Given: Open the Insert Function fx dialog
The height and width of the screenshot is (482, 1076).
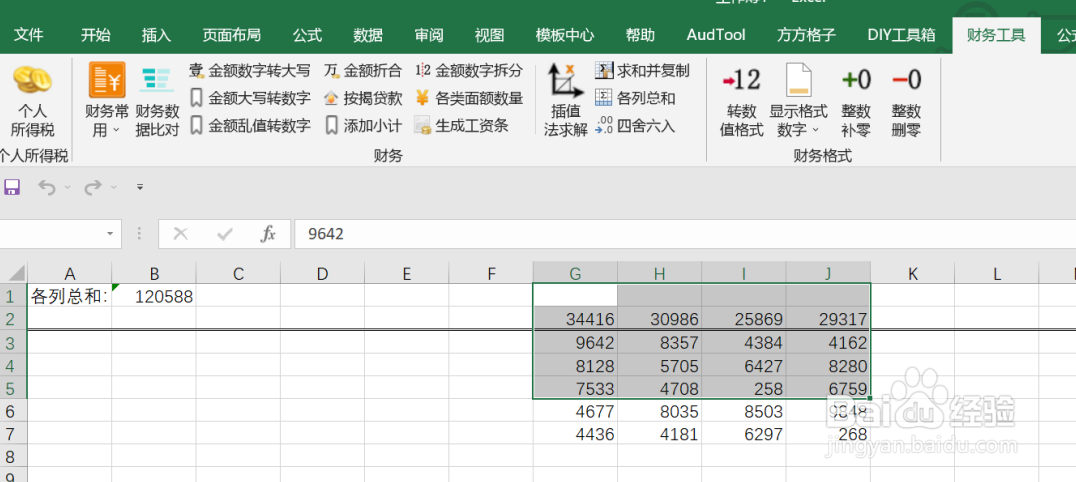Looking at the screenshot, I should [268, 234].
